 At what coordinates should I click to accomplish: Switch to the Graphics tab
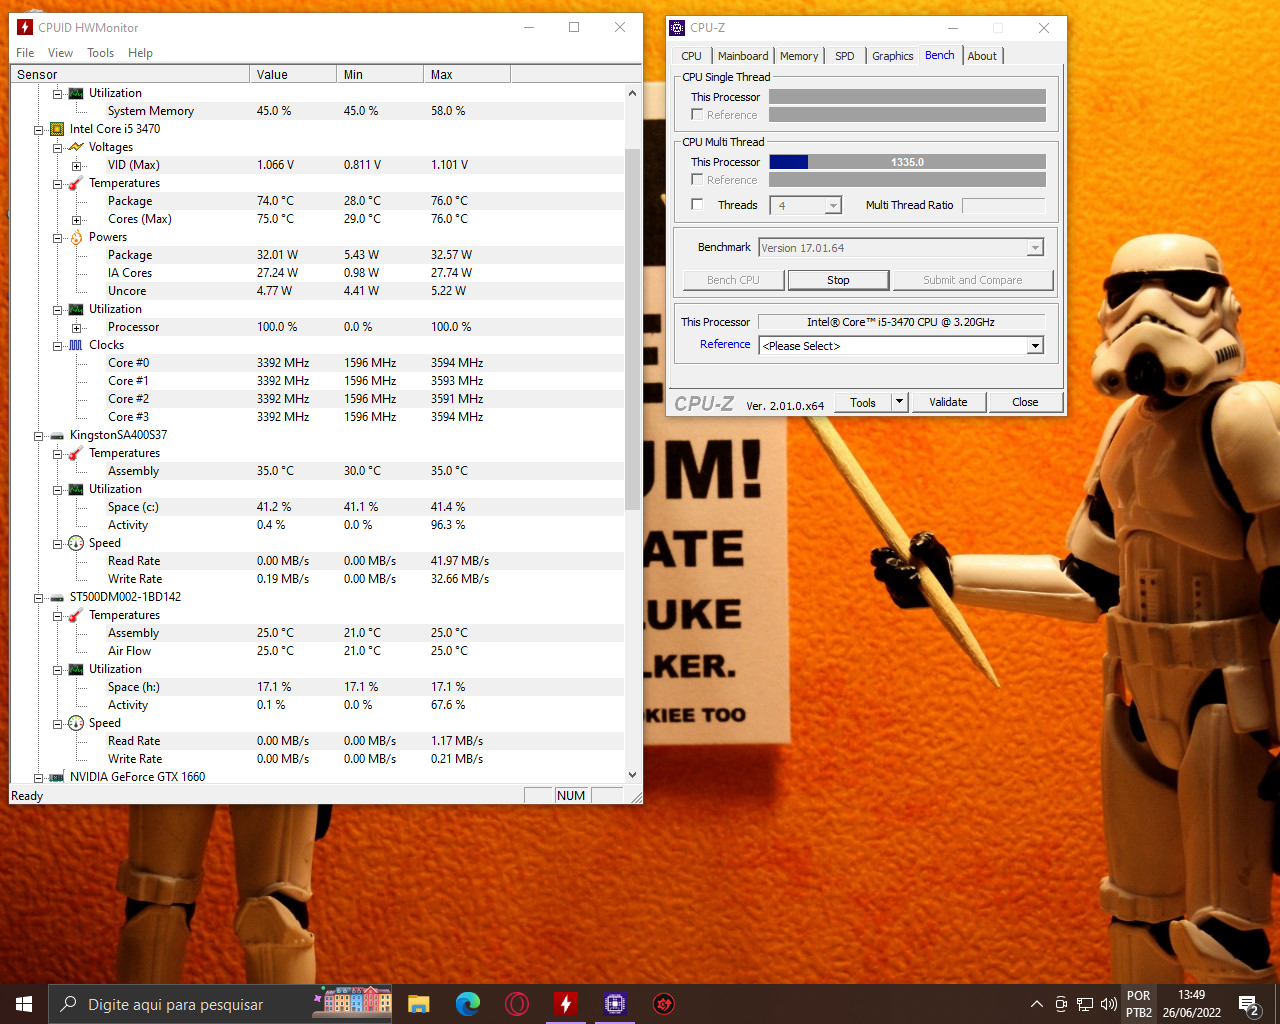(x=892, y=56)
